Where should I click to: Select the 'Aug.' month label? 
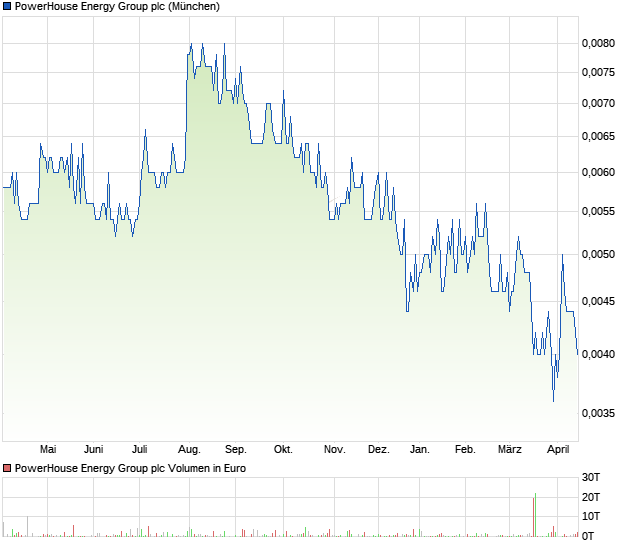189,450
